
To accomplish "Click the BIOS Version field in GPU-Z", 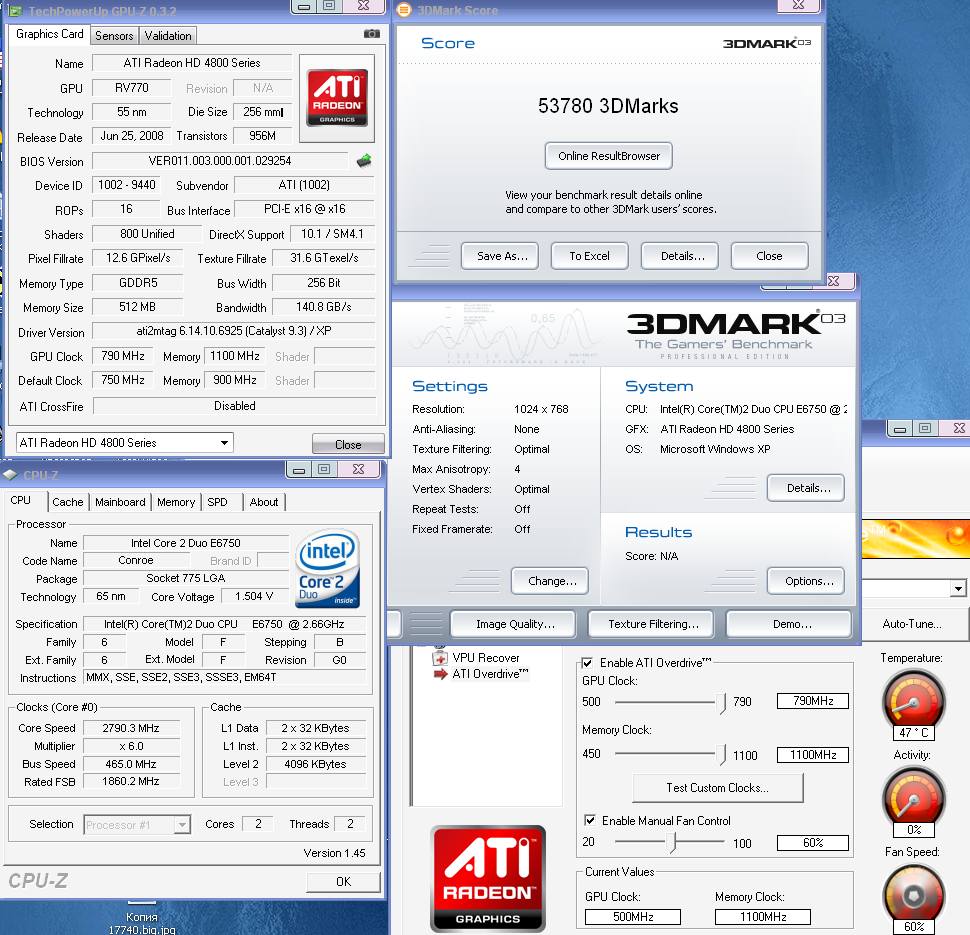I will pos(220,161).
